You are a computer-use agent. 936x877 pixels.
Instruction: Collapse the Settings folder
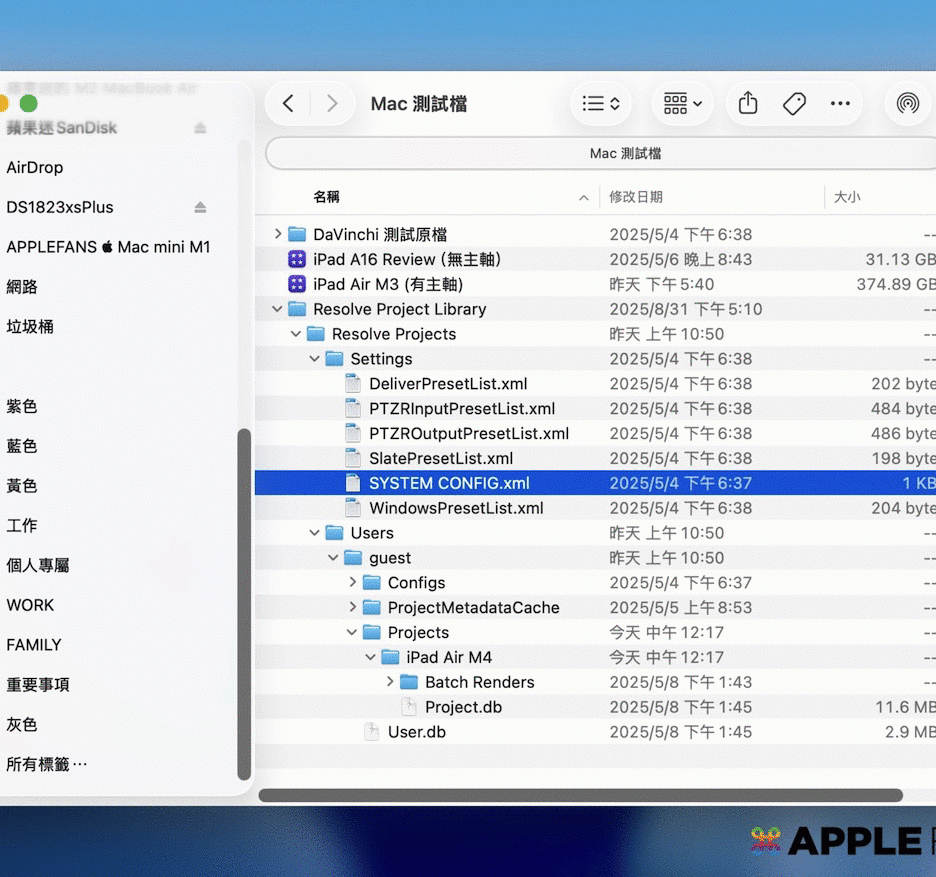coord(315,359)
